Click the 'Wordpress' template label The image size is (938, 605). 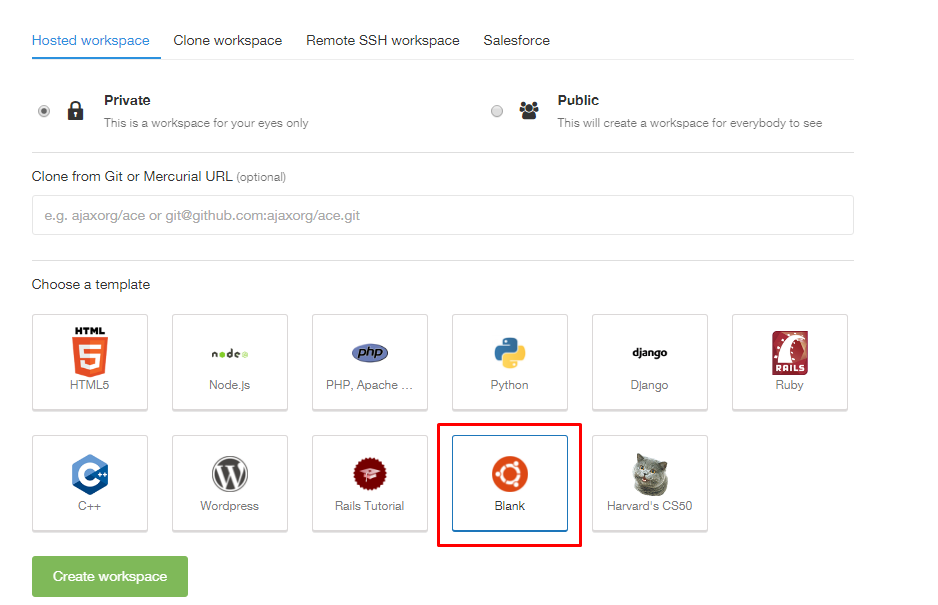(230, 506)
